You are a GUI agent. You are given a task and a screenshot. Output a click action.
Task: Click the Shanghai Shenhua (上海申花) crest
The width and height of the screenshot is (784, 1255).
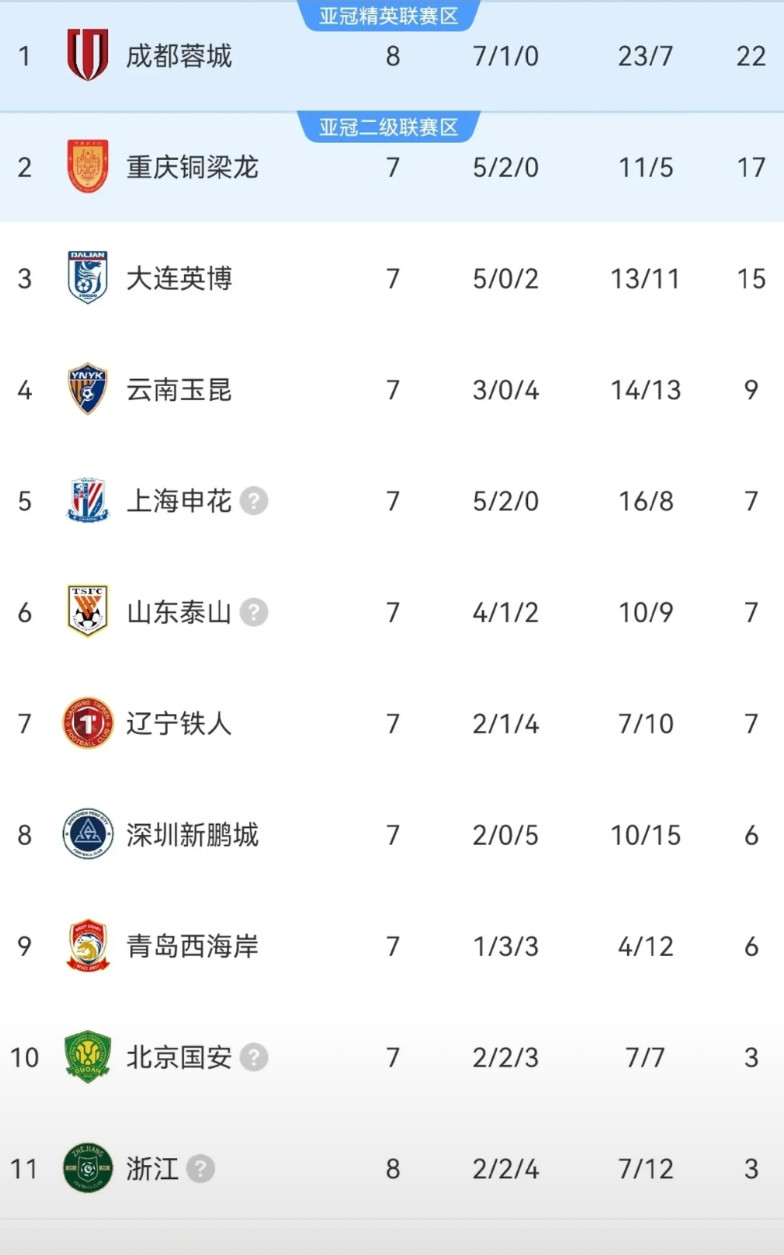(x=88, y=500)
